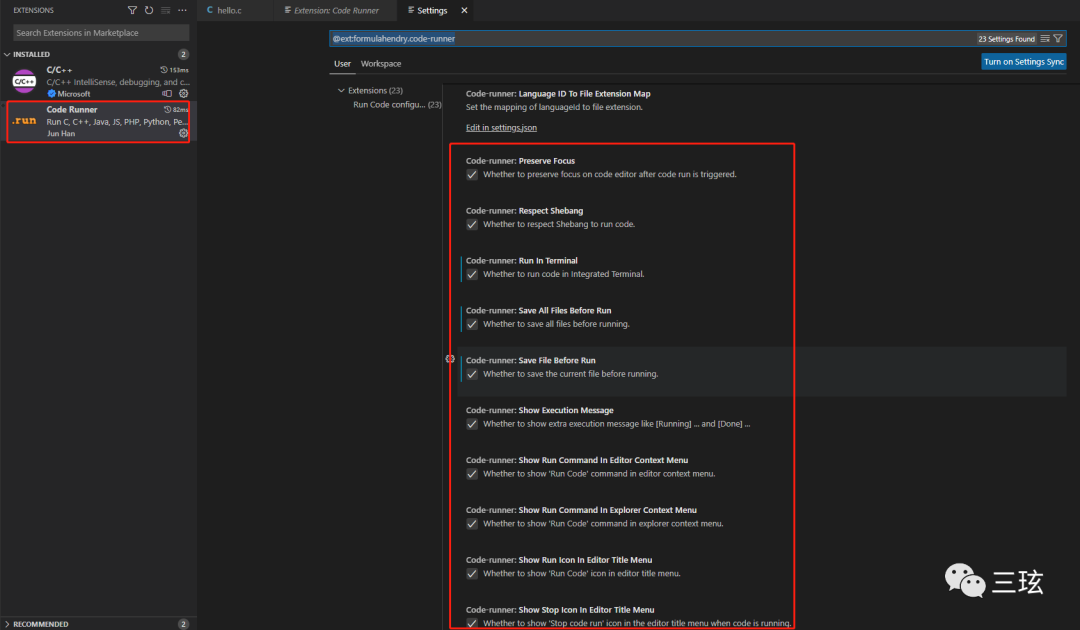This screenshot has height=630, width=1080.
Task: Clear the settings search input icon
Action: (x=1045, y=39)
